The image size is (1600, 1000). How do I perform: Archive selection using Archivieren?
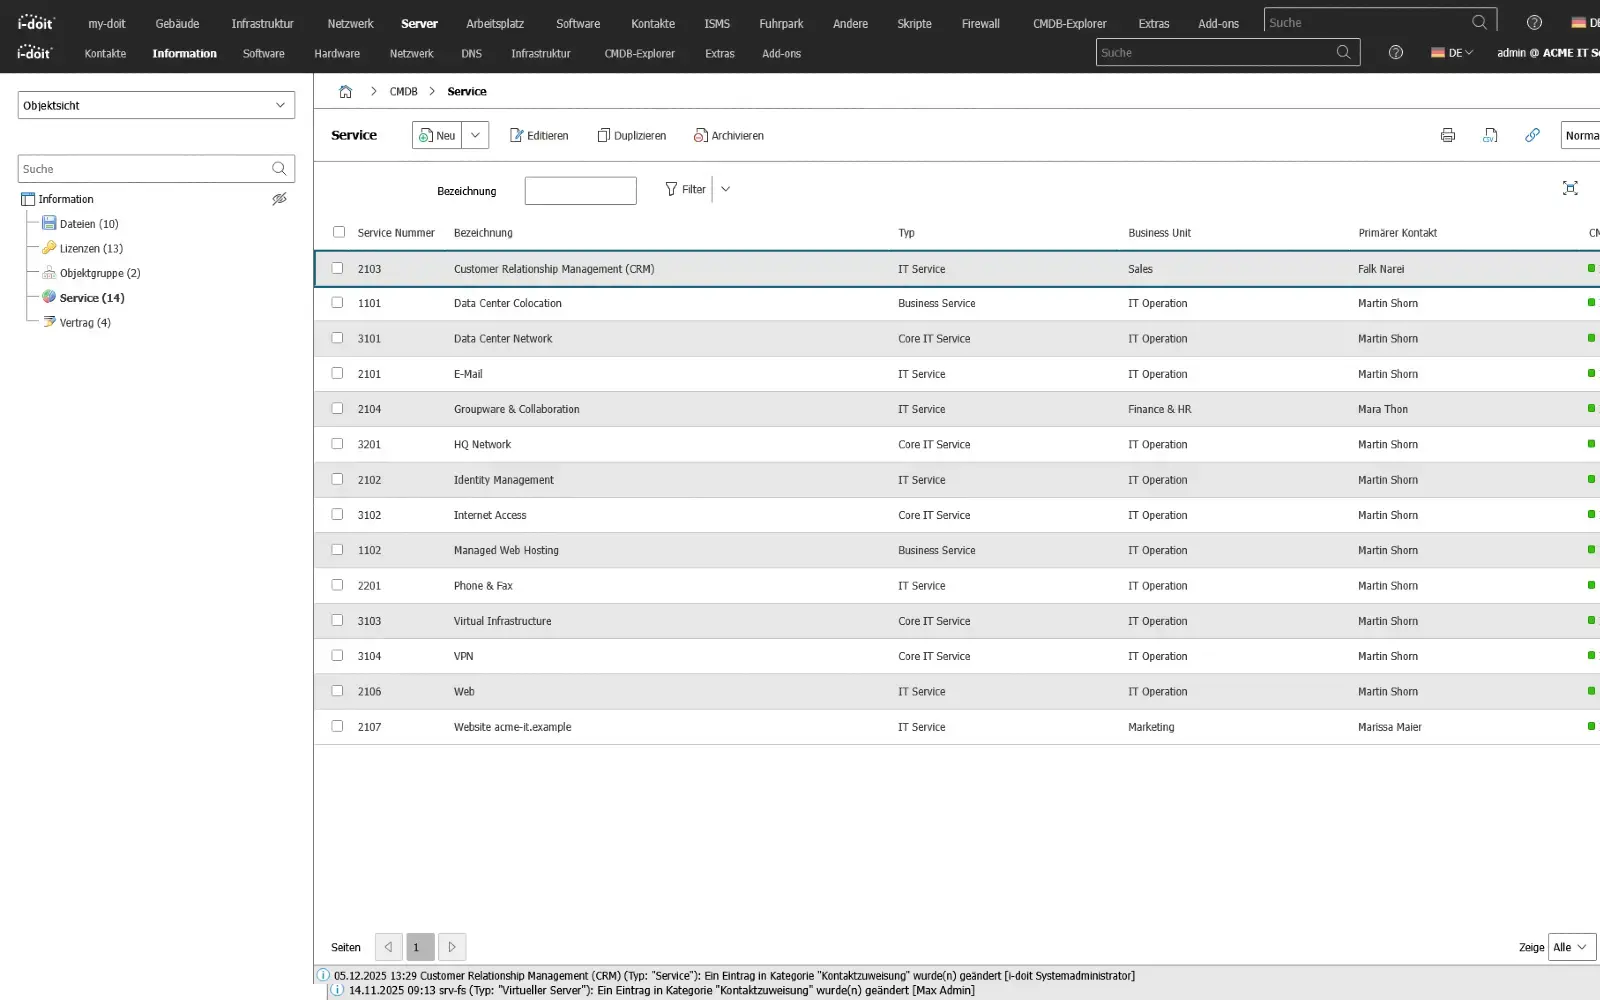click(729, 135)
